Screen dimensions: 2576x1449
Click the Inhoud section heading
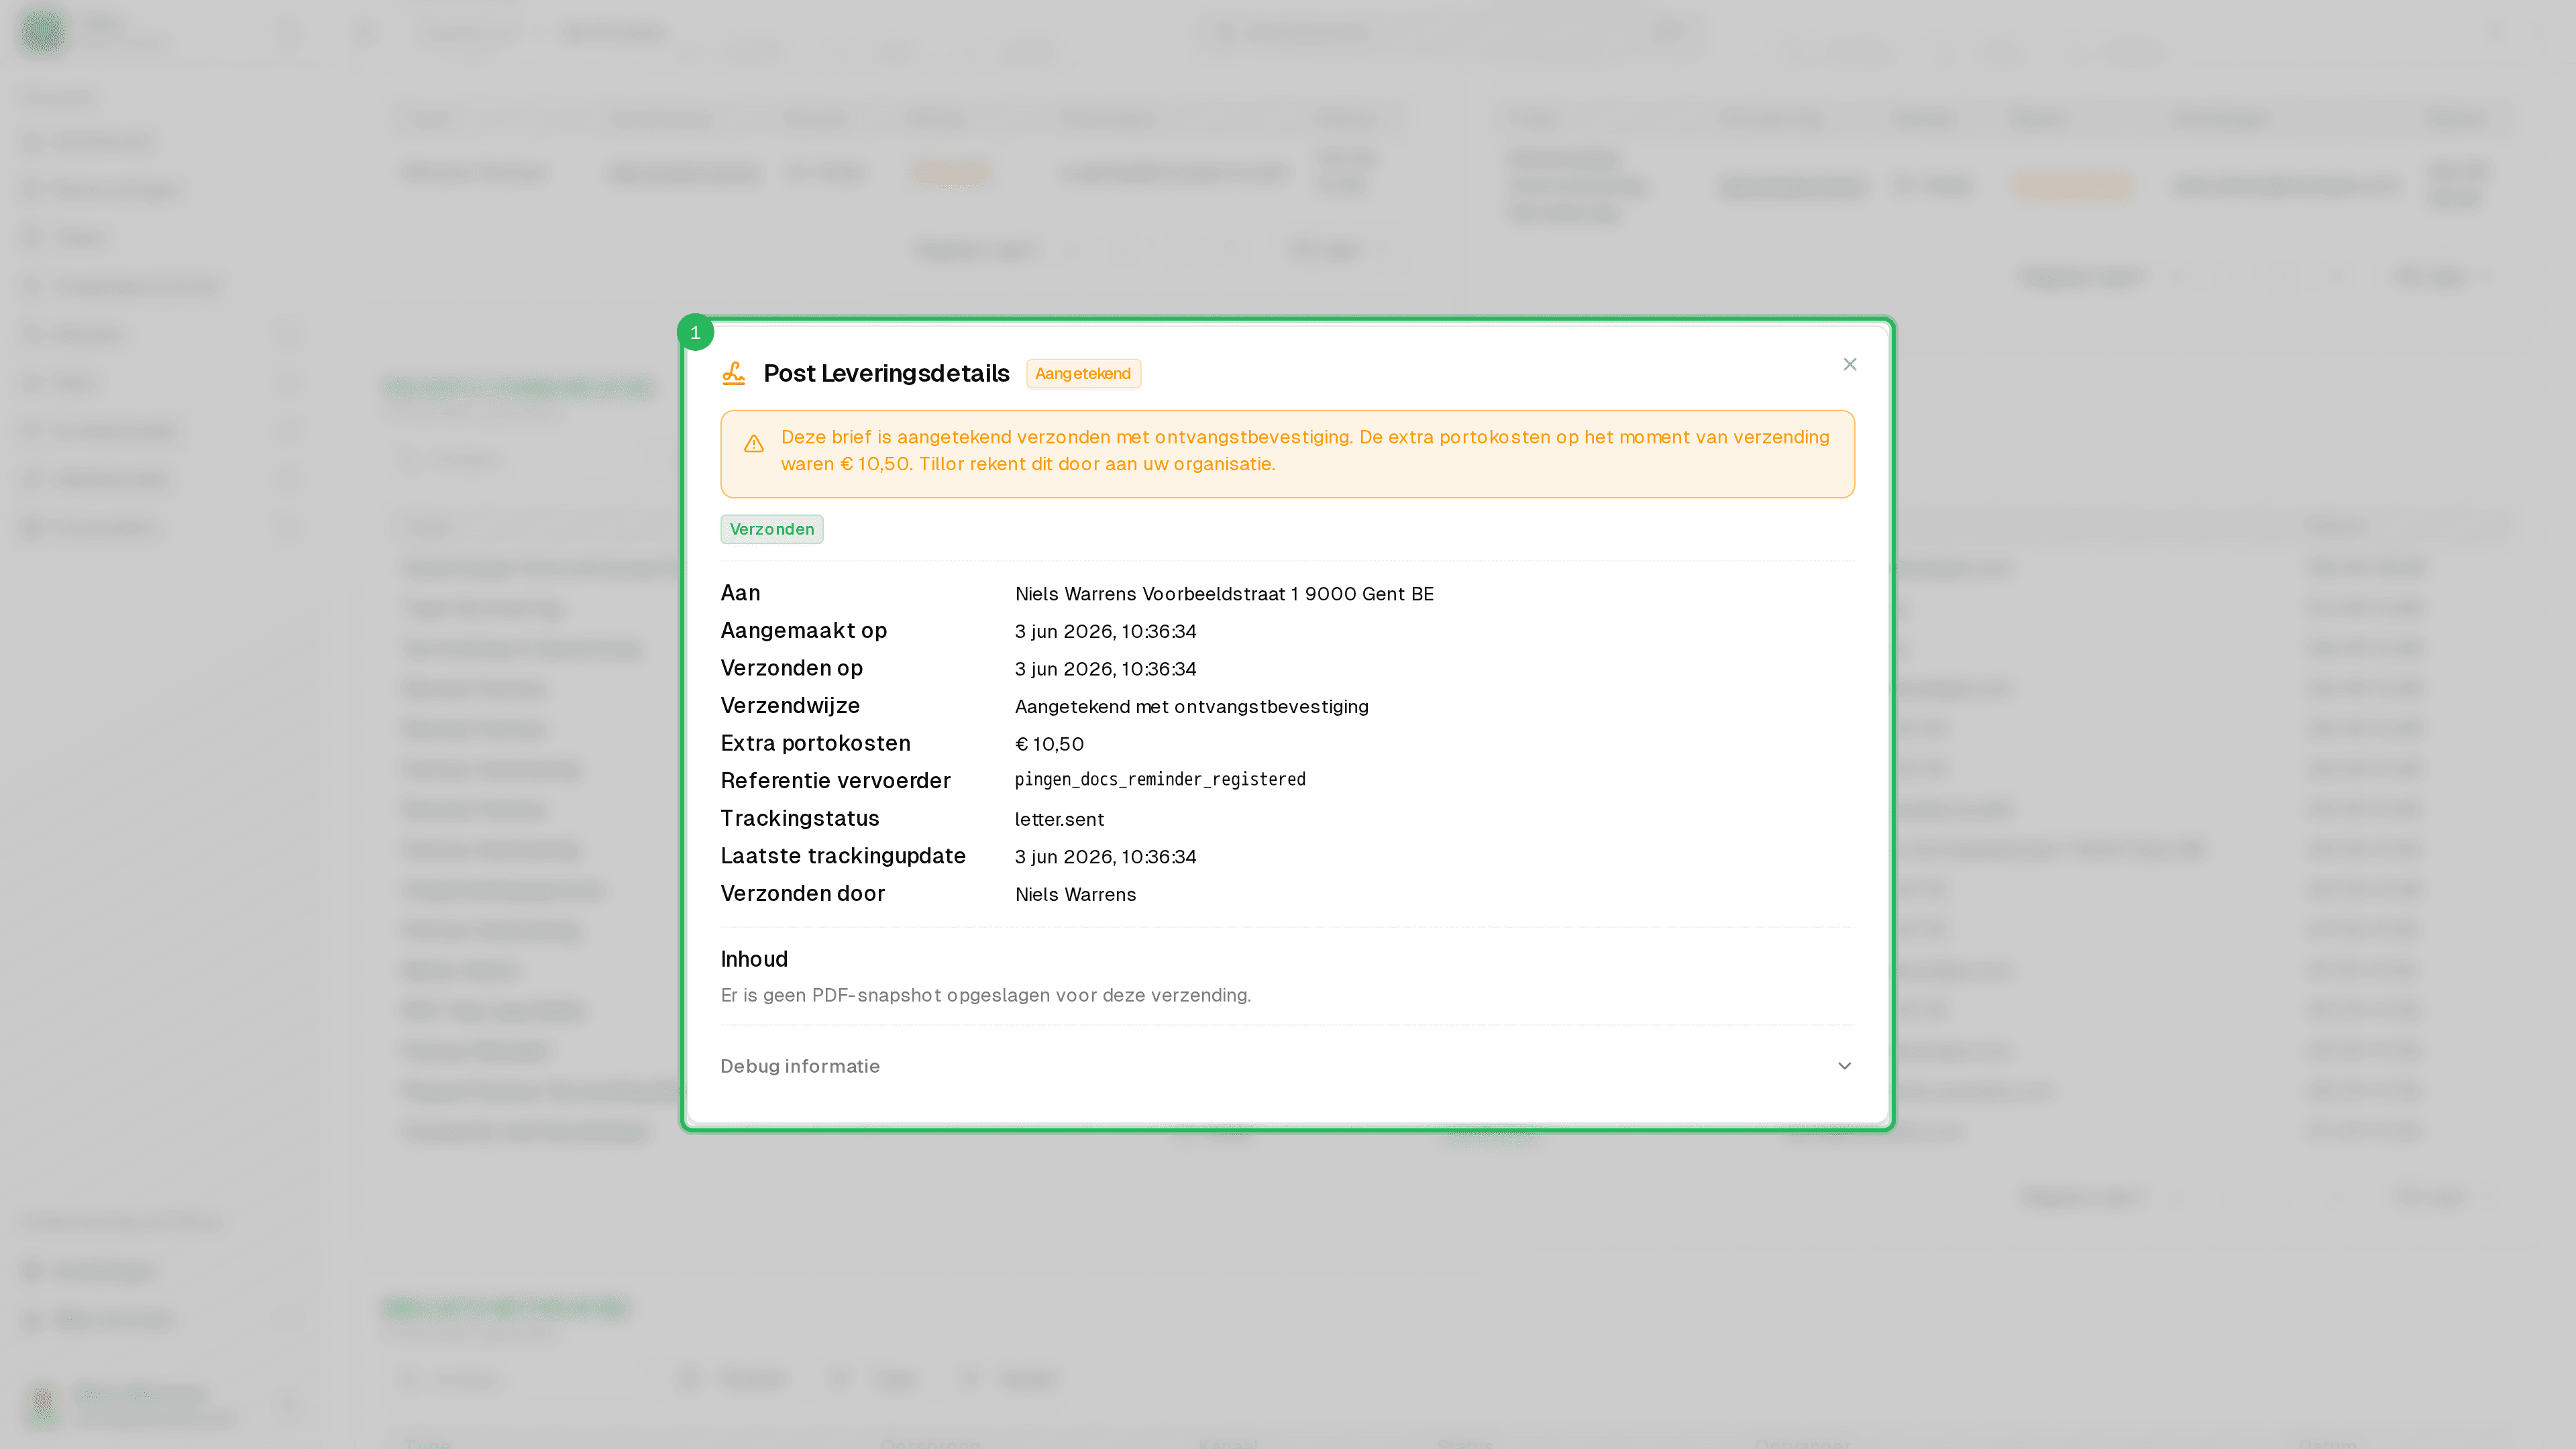coord(754,959)
